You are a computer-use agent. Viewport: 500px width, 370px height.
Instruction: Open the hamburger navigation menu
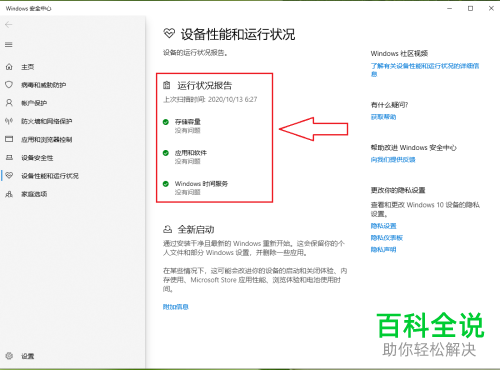(x=9, y=44)
